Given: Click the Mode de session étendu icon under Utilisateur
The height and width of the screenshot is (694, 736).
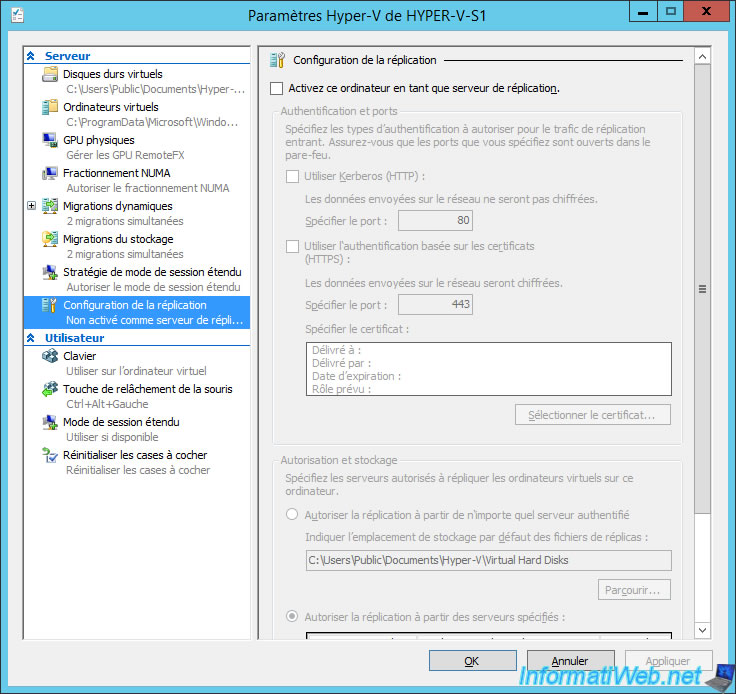Looking at the screenshot, I should [50, 422].
